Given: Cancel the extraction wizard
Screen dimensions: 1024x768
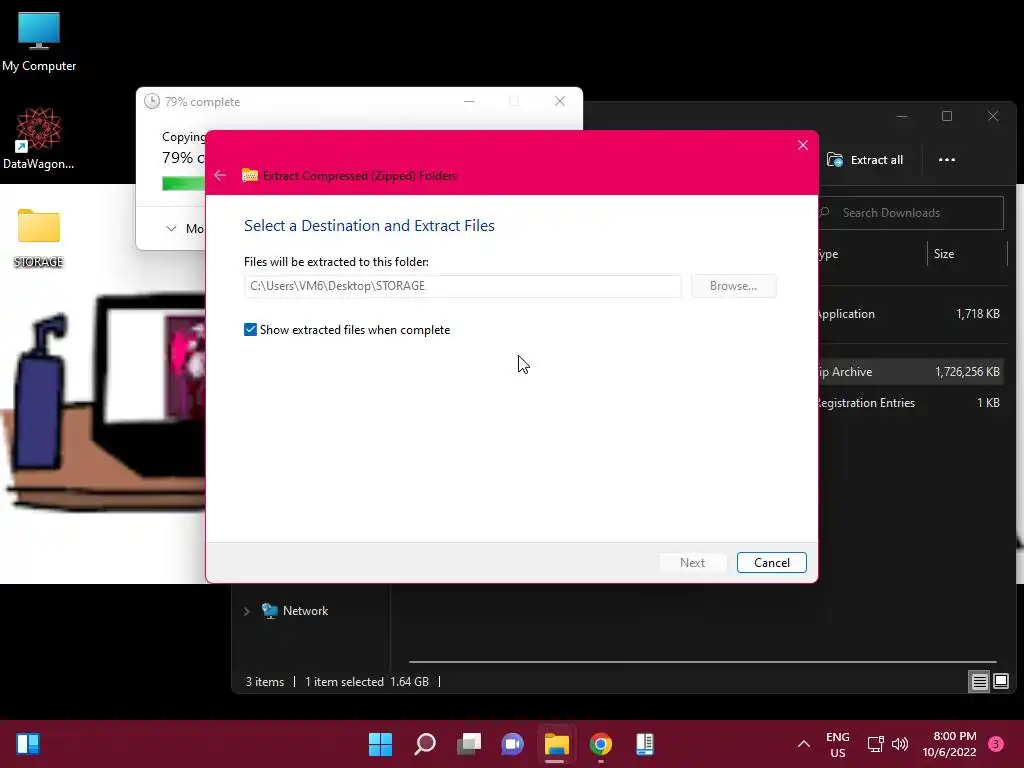Looking at the screenshot, I should coord(771,563).
